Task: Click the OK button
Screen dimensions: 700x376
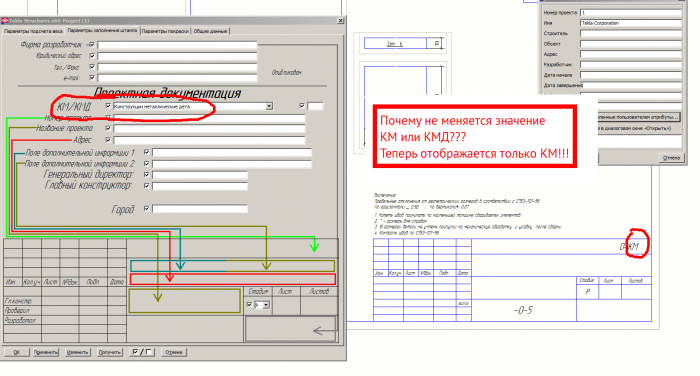Action: pyautogui.click(x=17, y=352)
